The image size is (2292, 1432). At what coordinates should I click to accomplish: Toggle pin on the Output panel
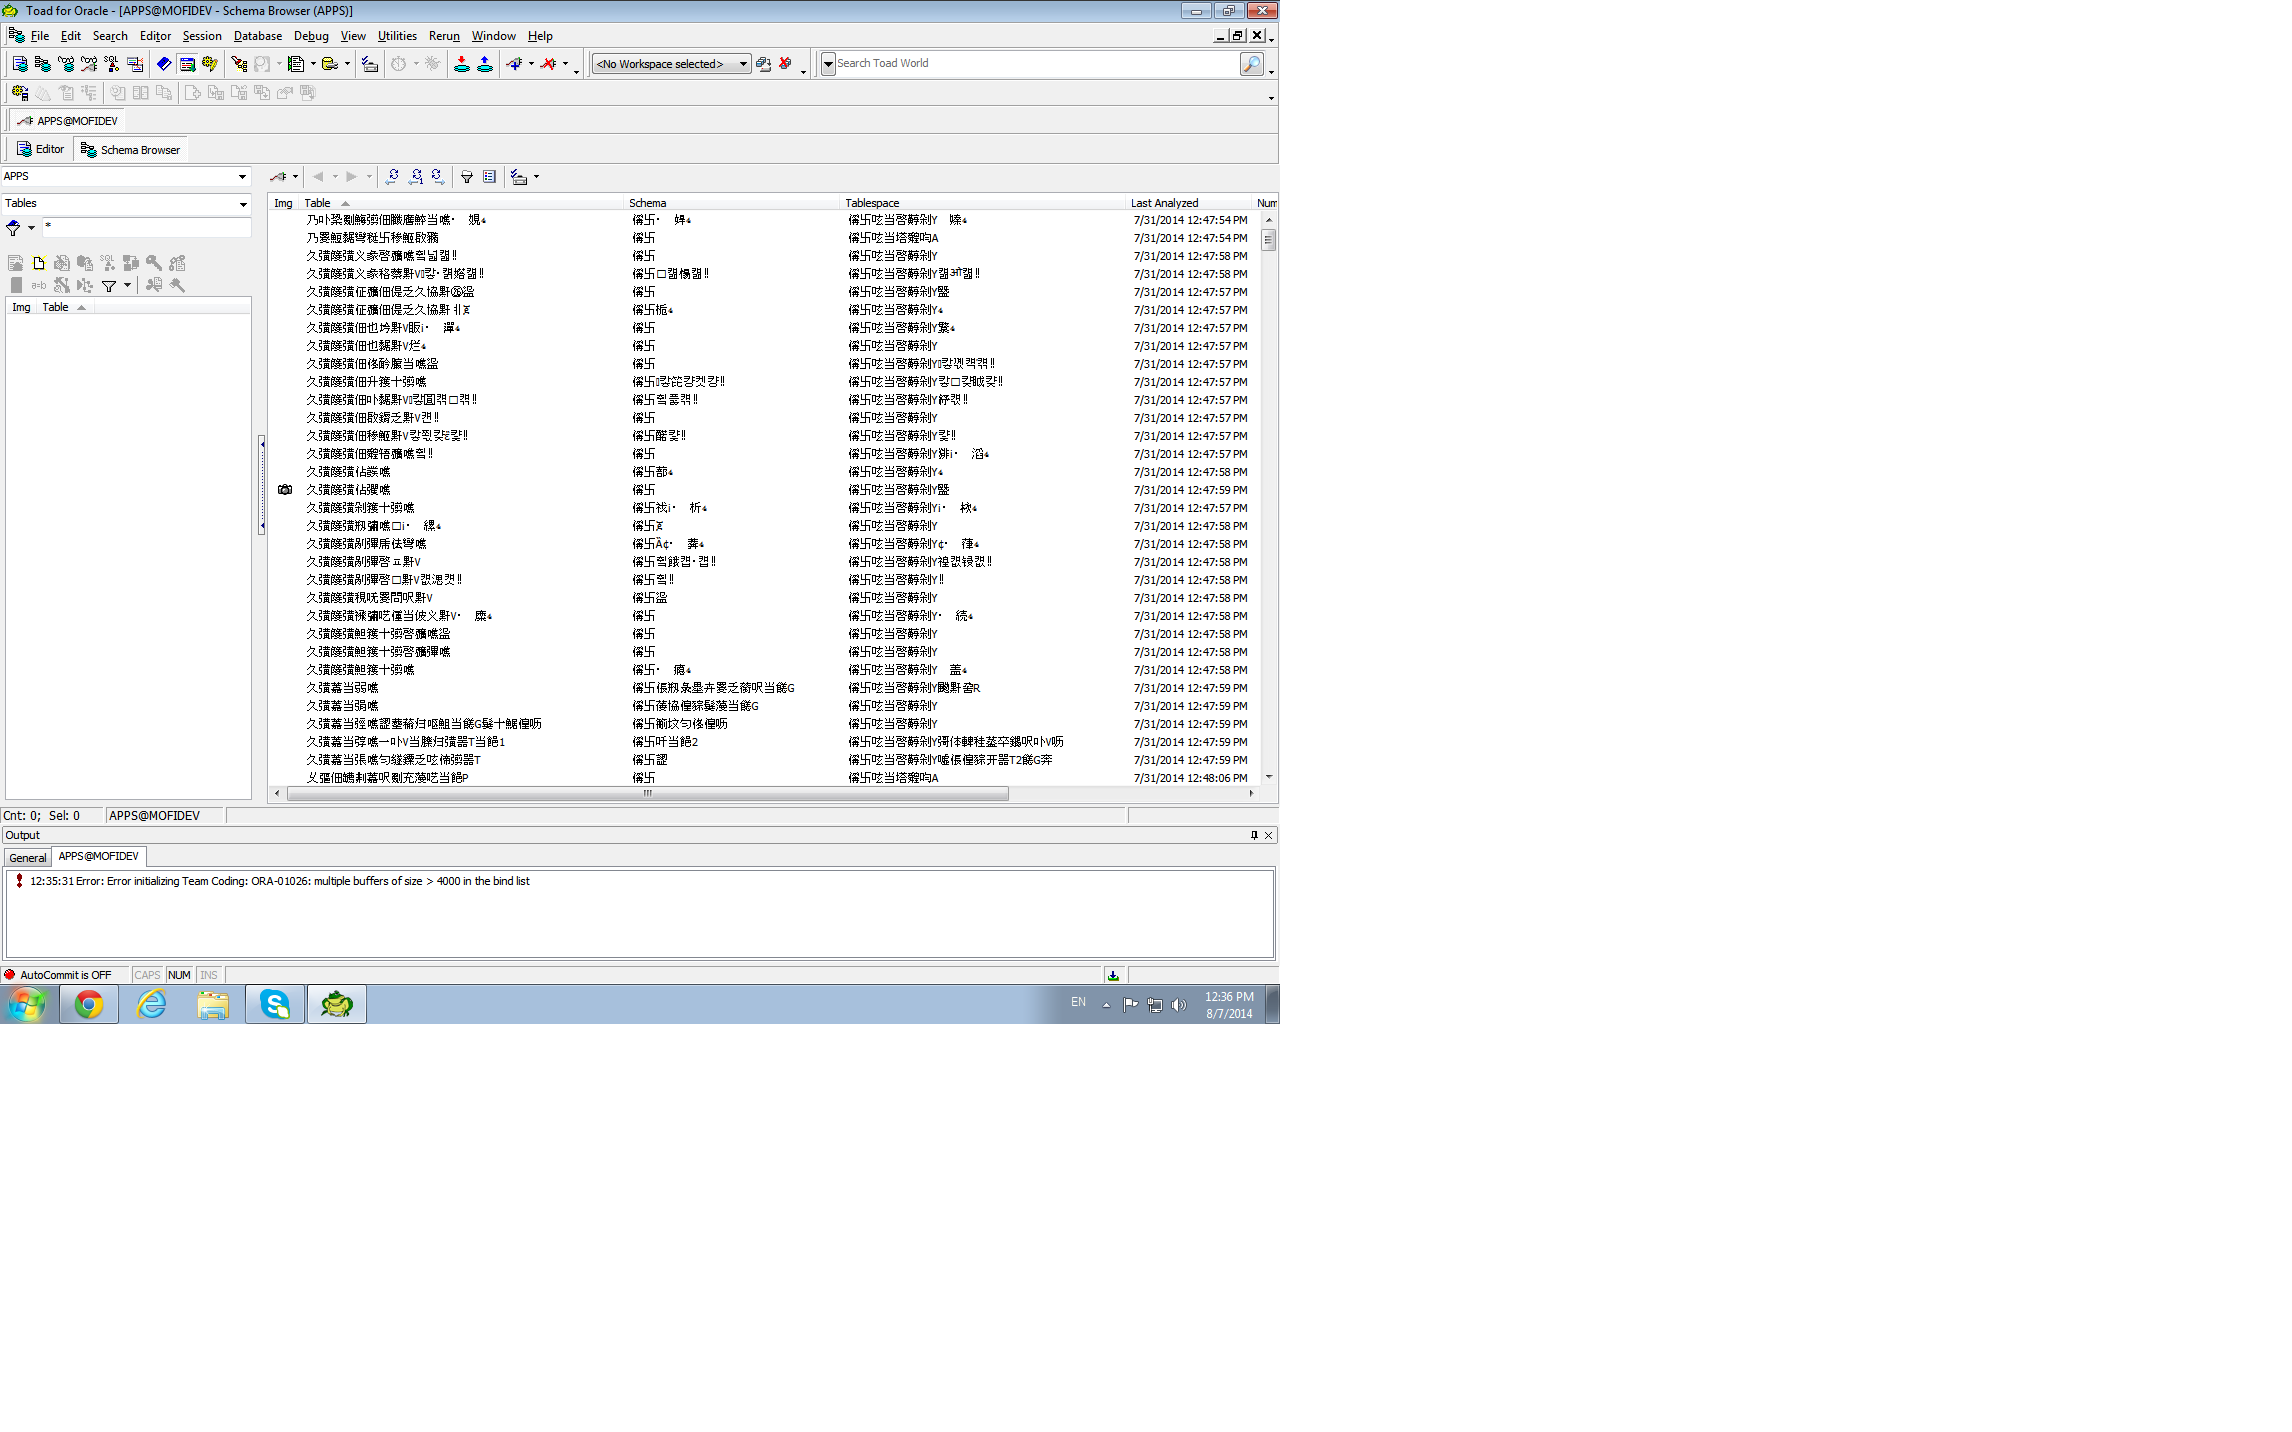[x=1254, y=835]
